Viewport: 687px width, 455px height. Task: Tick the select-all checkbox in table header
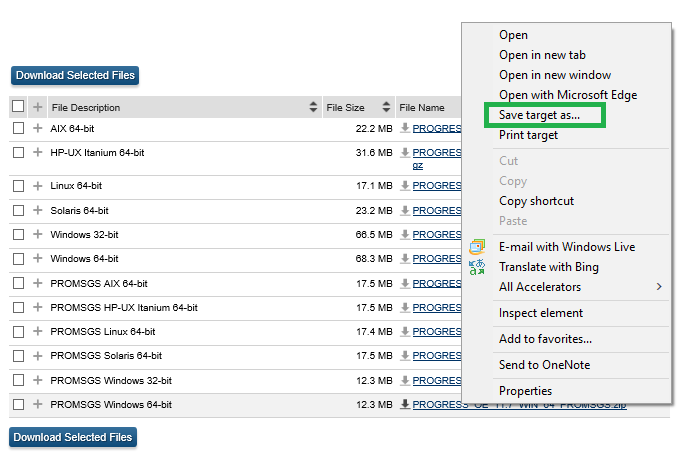pyautogui.click(x=18, y=106)
